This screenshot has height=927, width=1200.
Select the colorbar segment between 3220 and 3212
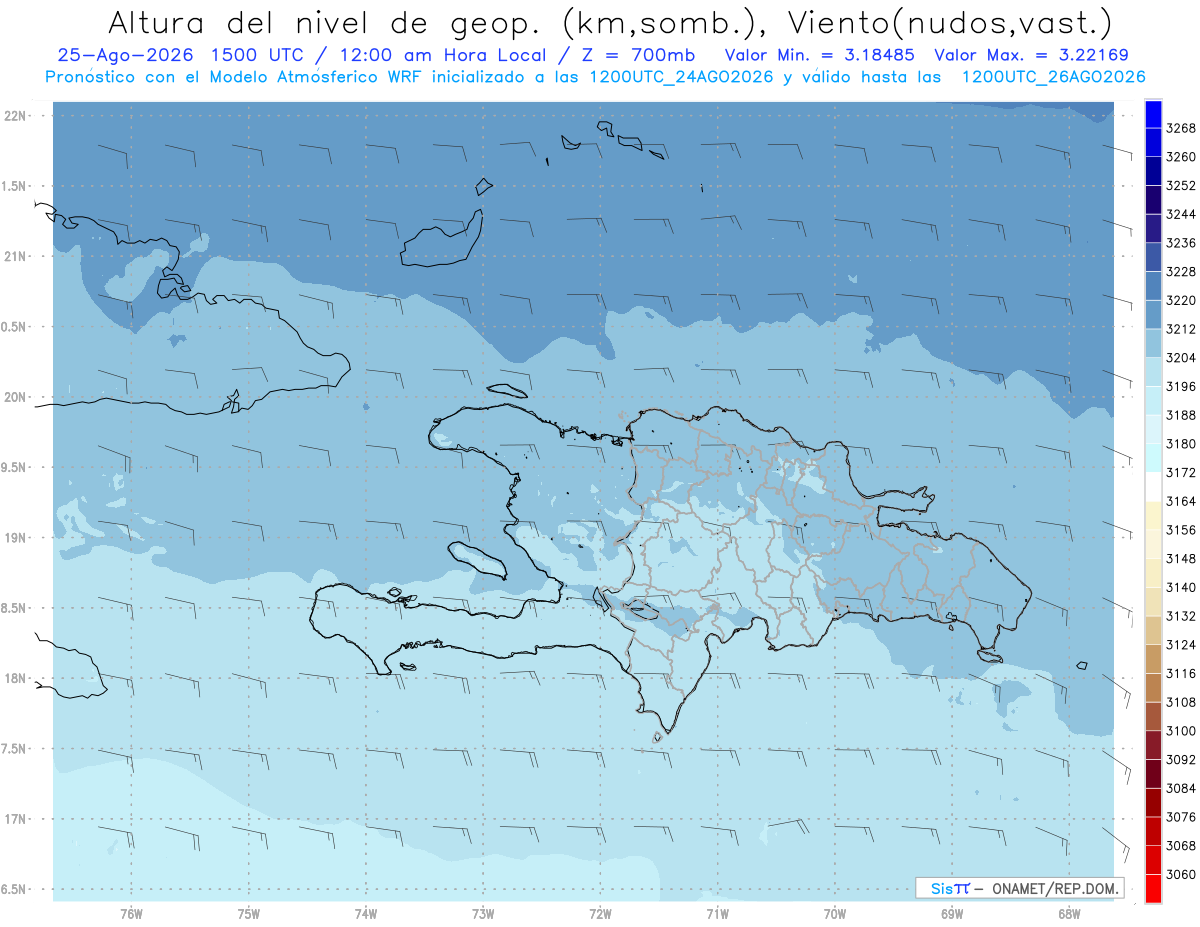coord(1152,314)
